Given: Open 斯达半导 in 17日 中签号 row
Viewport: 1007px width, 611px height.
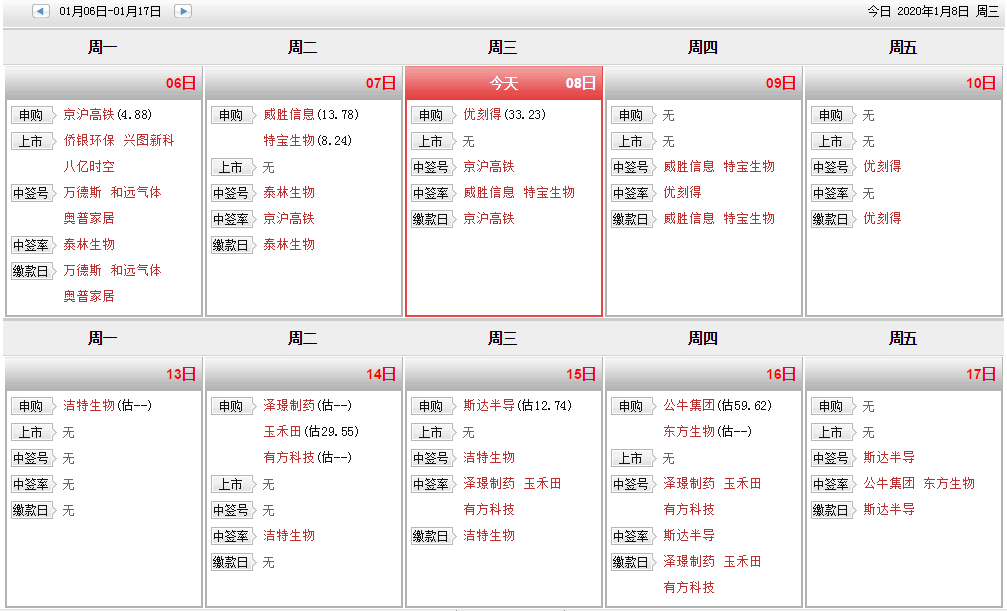Looking at the screenshot, I should 889,457.
